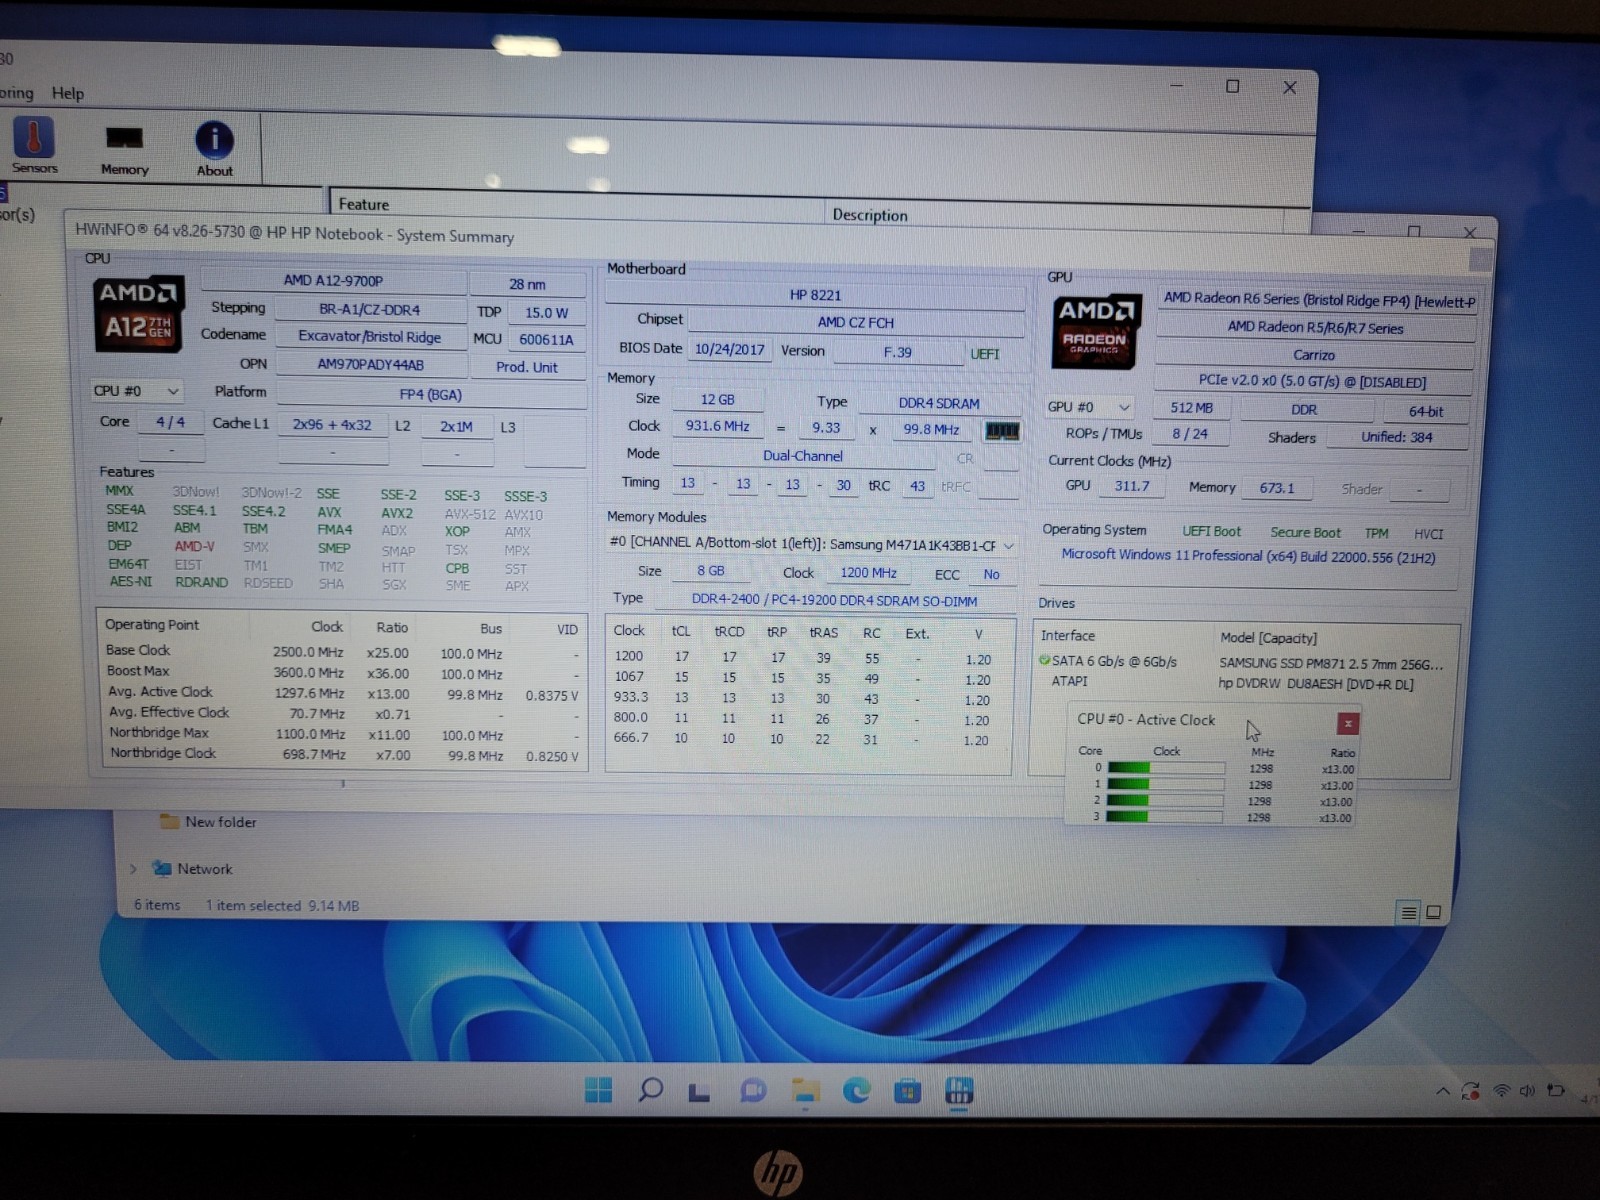Image resolution: width=1600 pixels, height=1200 pixels.
Task: Click the 10/24/2017 BIOS date
Action: pyautogui.click(x=729, y=349)
